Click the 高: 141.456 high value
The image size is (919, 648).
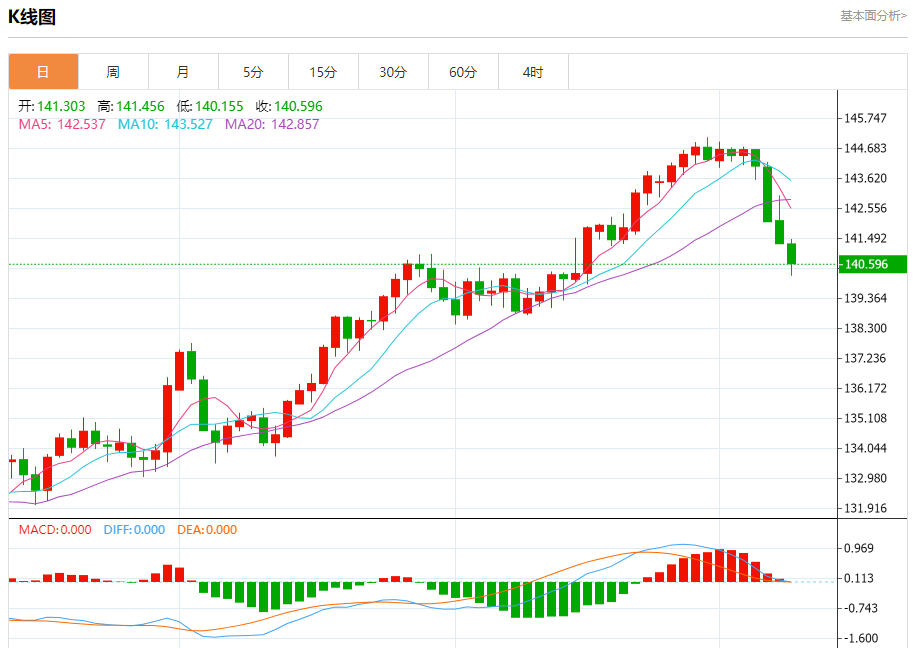(131, 106)
